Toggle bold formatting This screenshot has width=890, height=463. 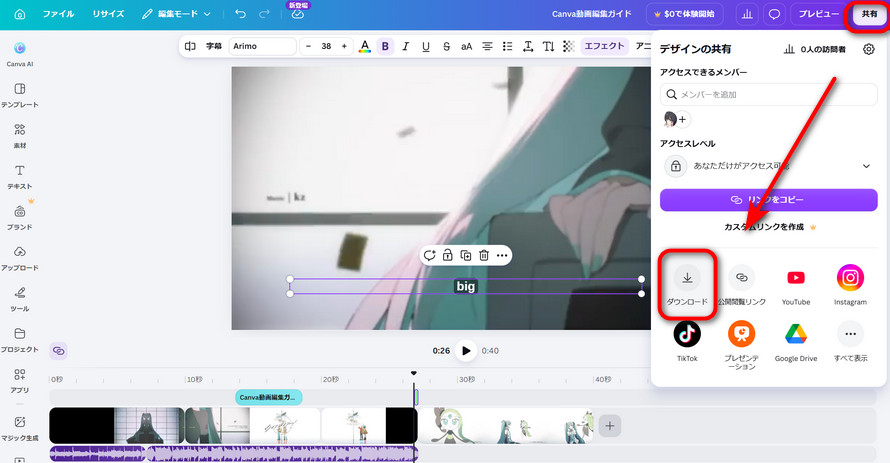385,46
